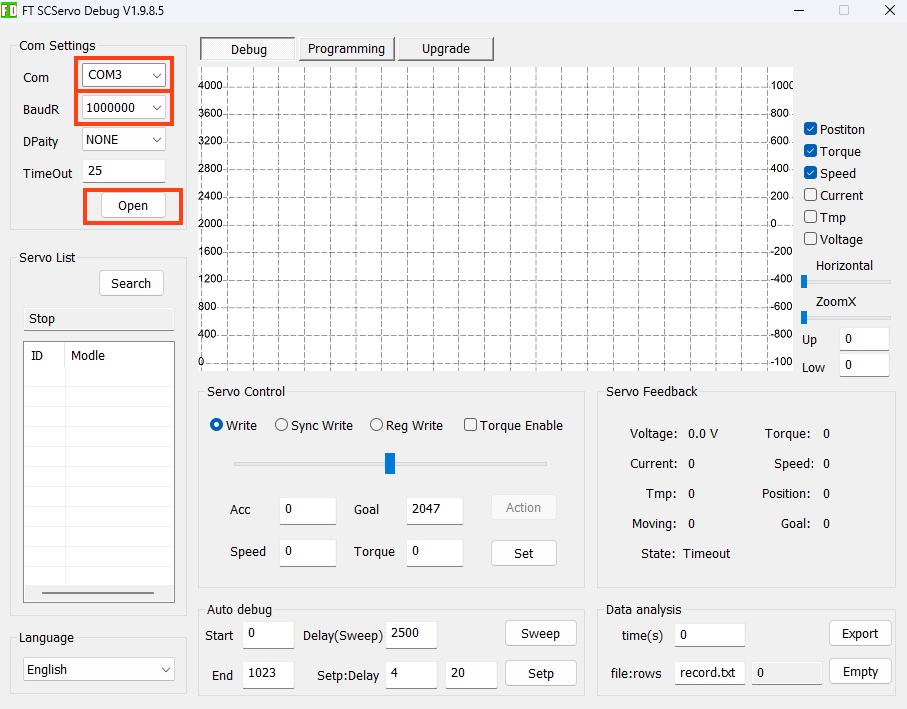Click the Goal value input field
The width and height of the screenshot is (907, 709).
pyautogui.click(x=434, y=510)
